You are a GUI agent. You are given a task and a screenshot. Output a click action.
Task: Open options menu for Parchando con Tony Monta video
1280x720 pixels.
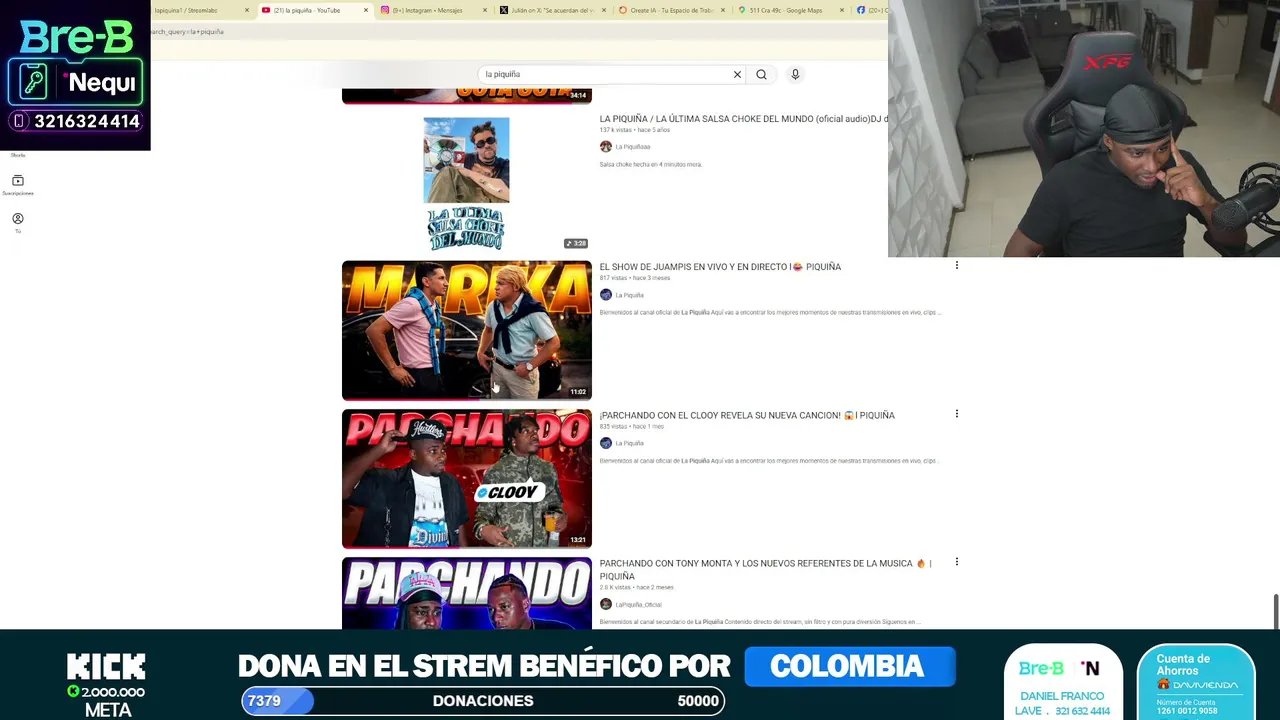click(x=957, y=562)
